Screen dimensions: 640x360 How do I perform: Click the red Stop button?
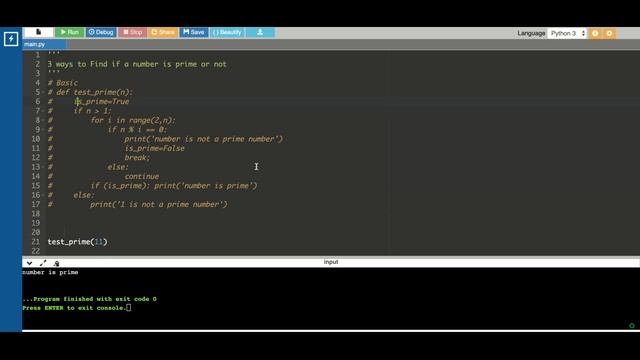click(133, 32)
